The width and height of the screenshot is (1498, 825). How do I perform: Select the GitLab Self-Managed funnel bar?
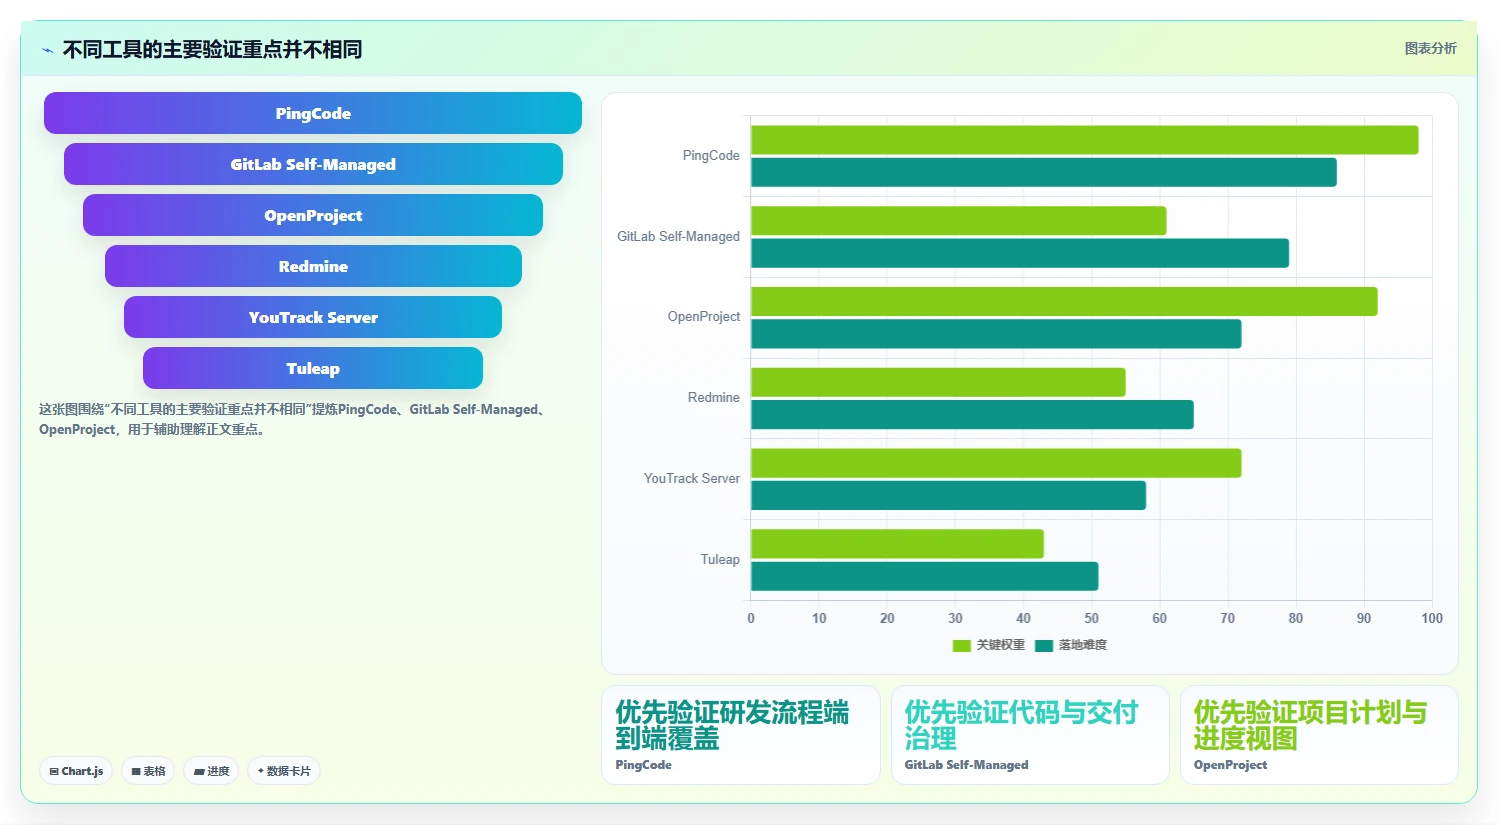tap(313, 164)
